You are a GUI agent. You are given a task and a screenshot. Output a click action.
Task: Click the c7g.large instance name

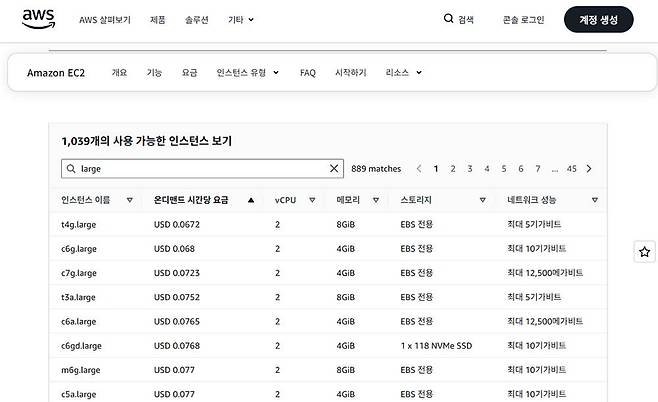[x=79, y=273]
